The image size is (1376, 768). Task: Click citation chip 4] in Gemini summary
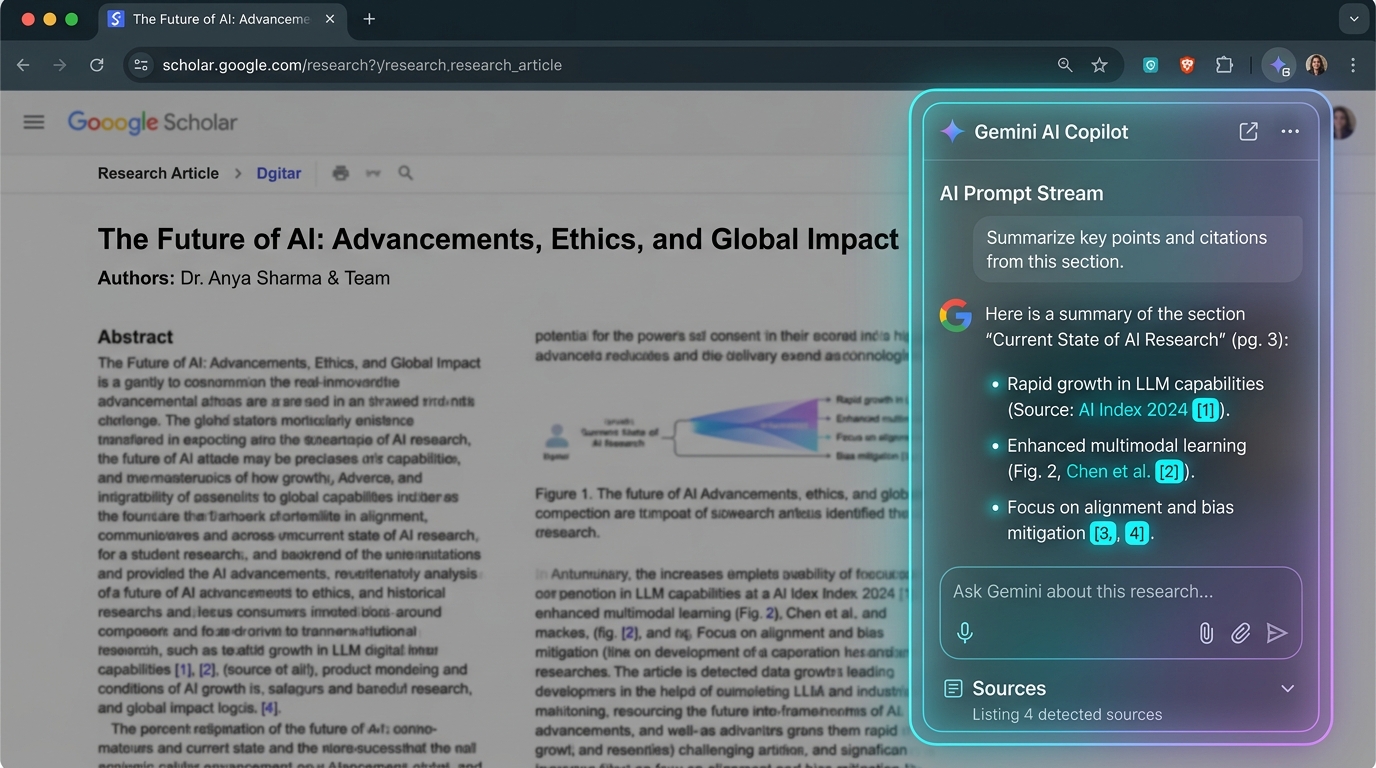1136,534
